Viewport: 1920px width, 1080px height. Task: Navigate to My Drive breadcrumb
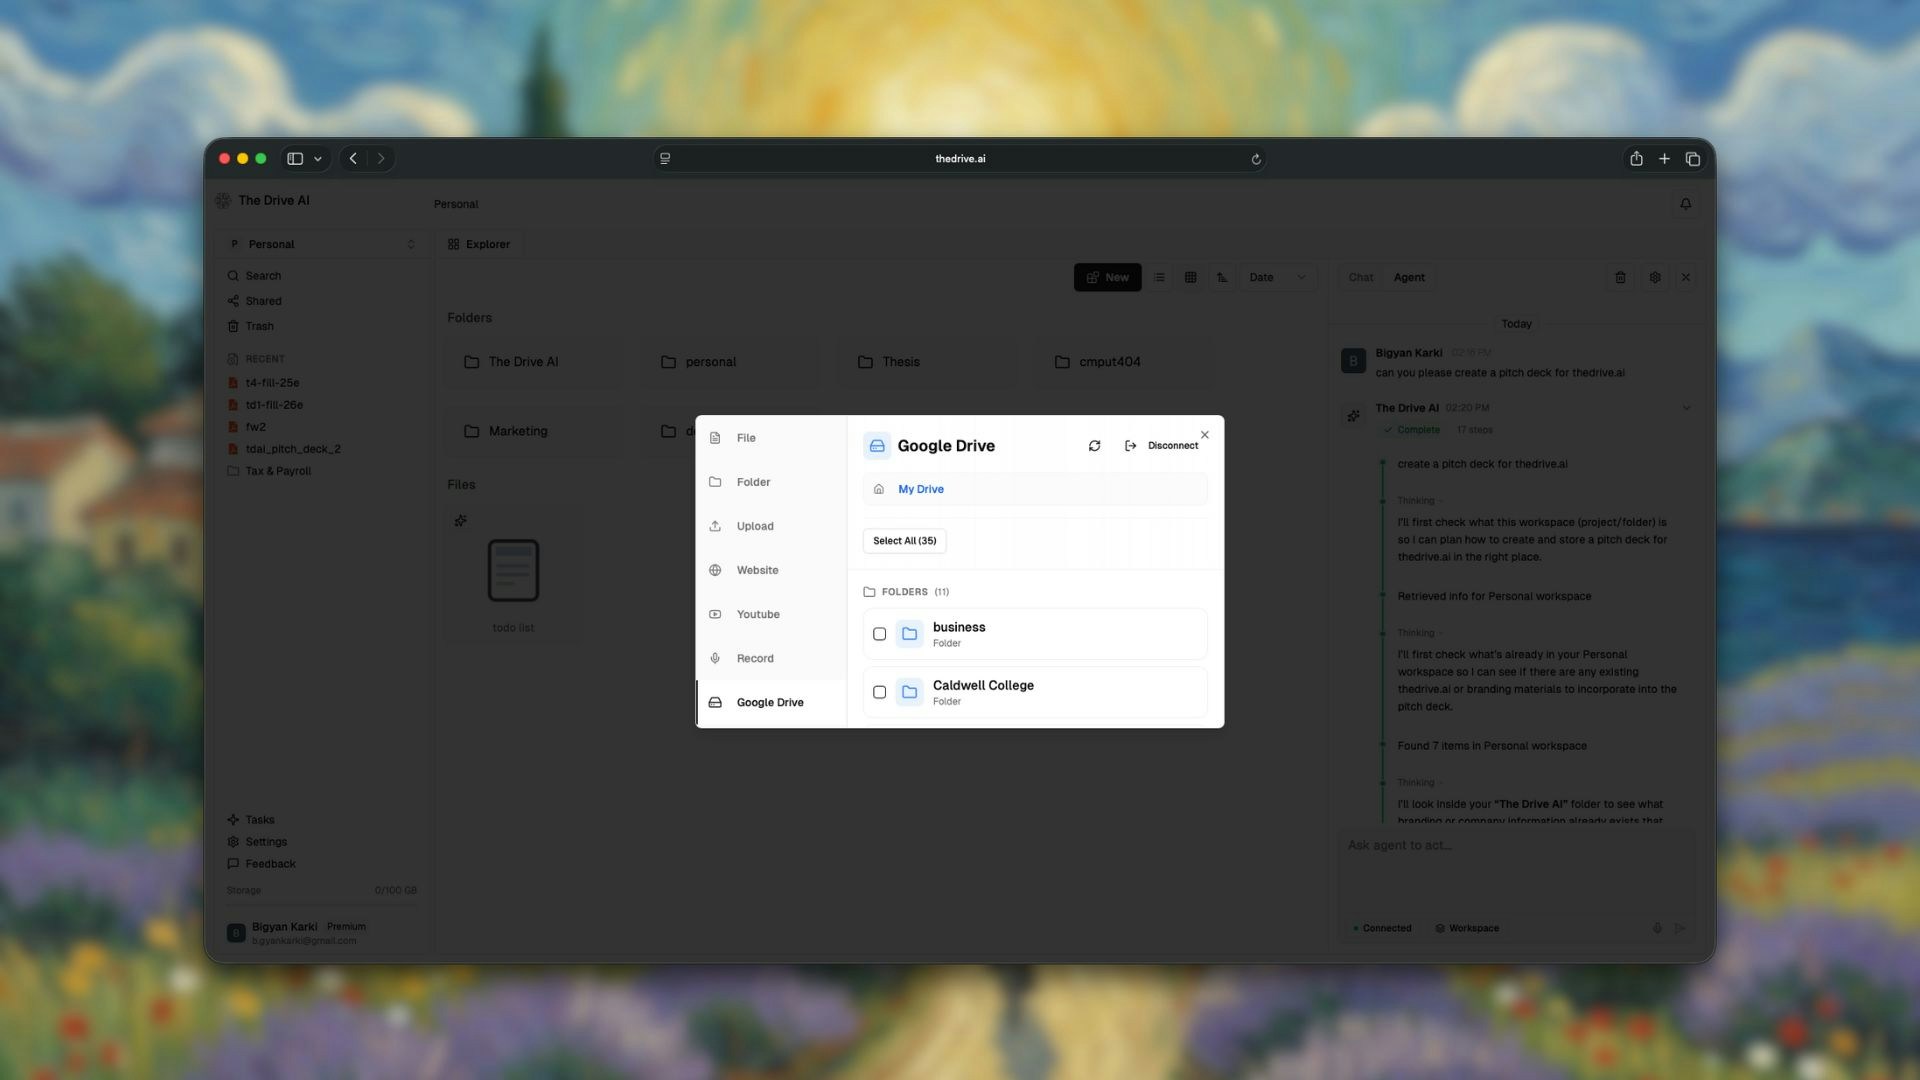[x=919, y=489]
